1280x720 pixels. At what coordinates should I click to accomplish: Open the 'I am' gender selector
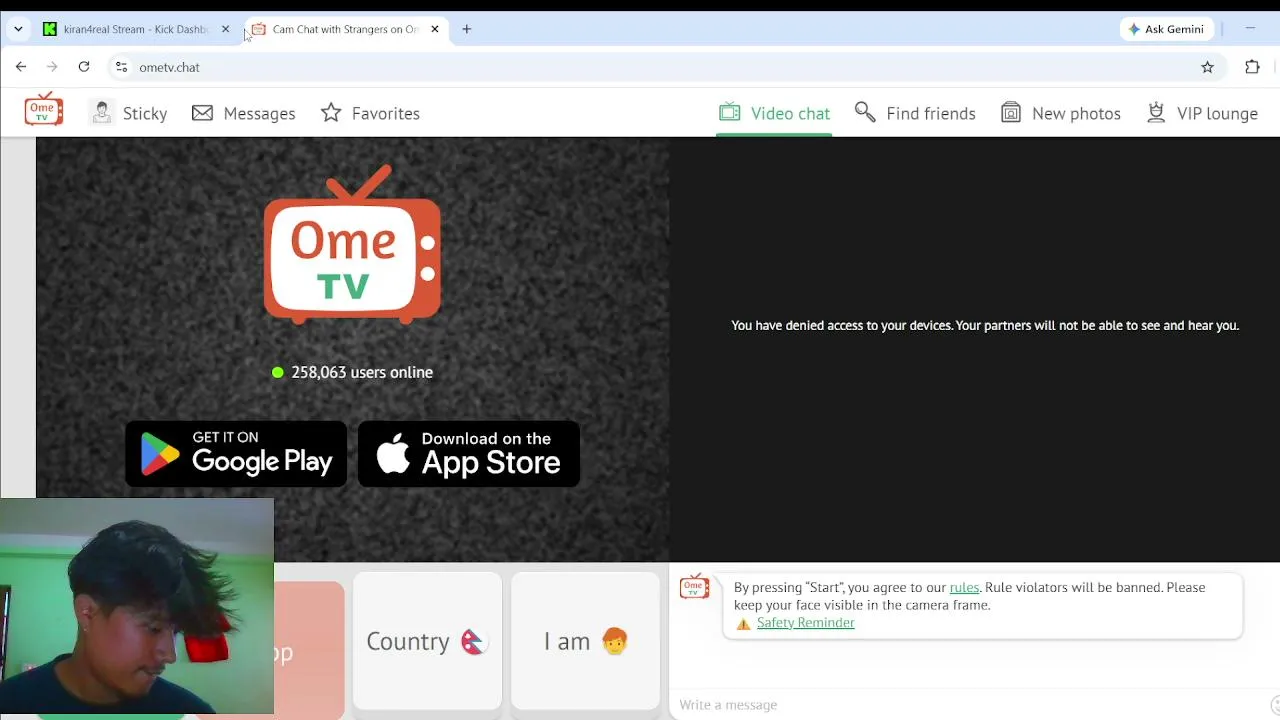[585, 641]
